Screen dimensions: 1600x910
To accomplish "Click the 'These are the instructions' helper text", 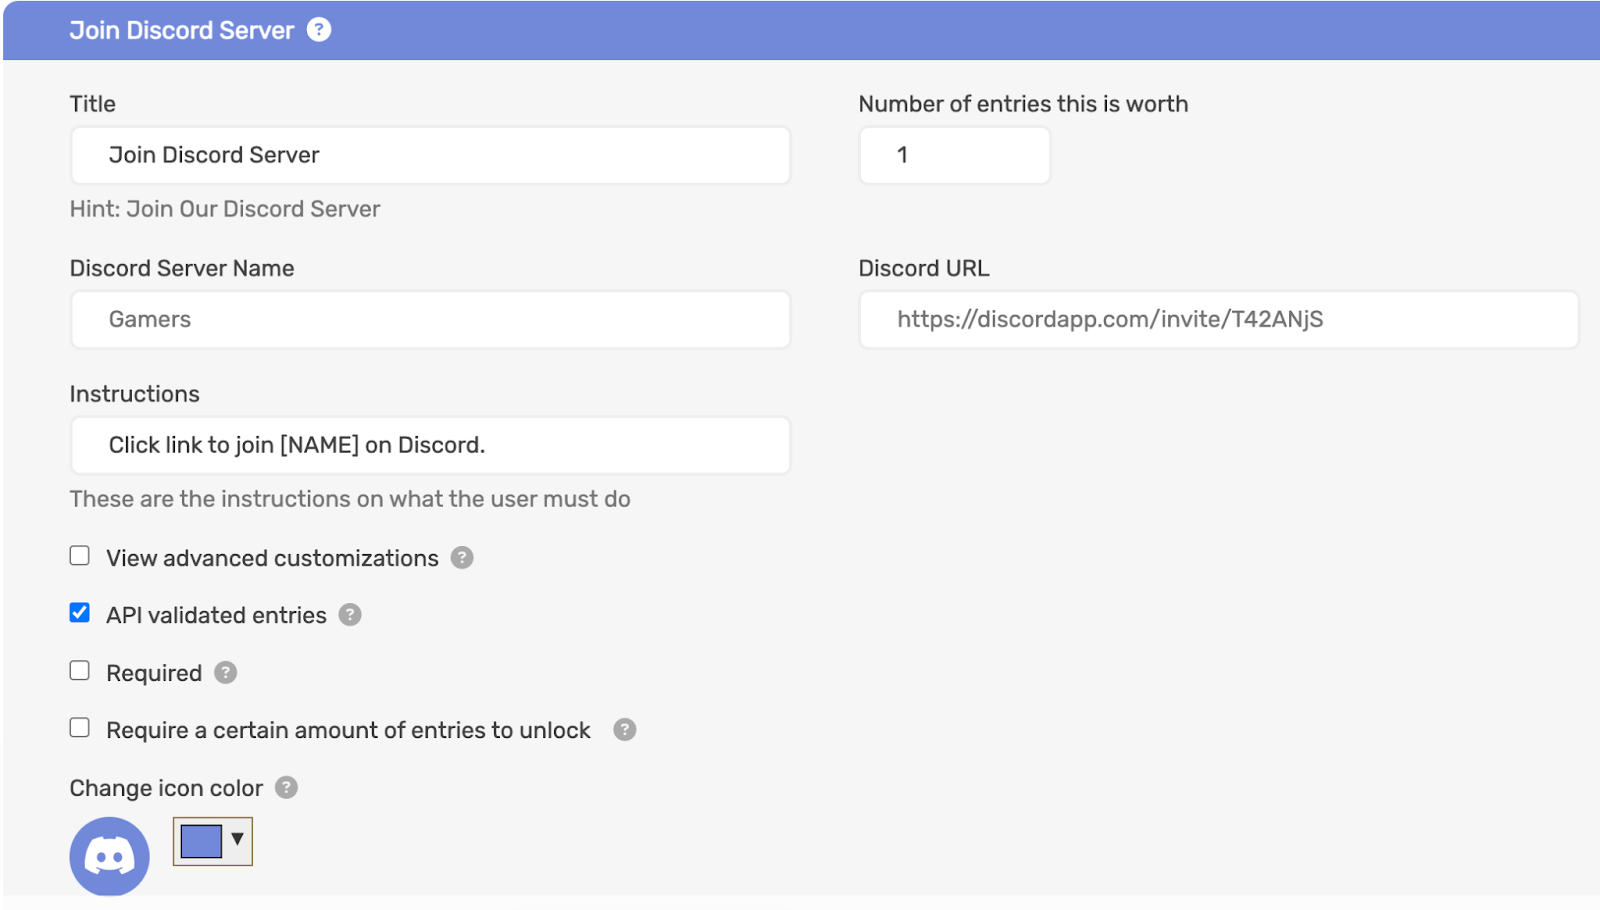I will pos(350,499).
